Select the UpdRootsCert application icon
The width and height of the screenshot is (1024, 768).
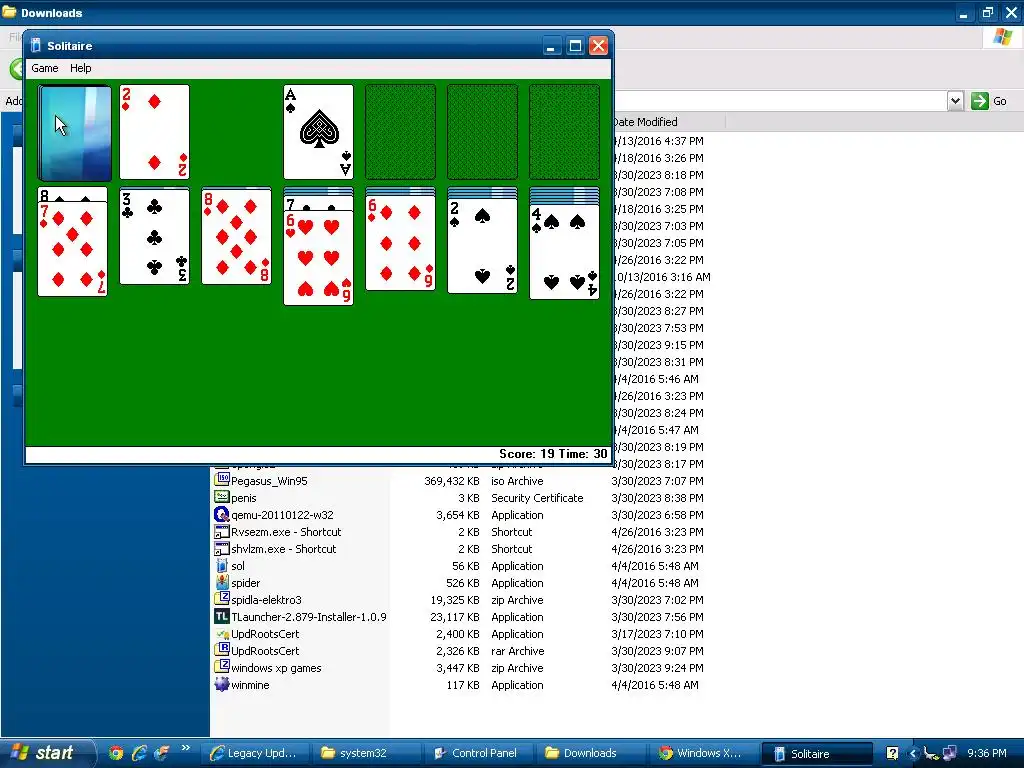coord(222,633)
